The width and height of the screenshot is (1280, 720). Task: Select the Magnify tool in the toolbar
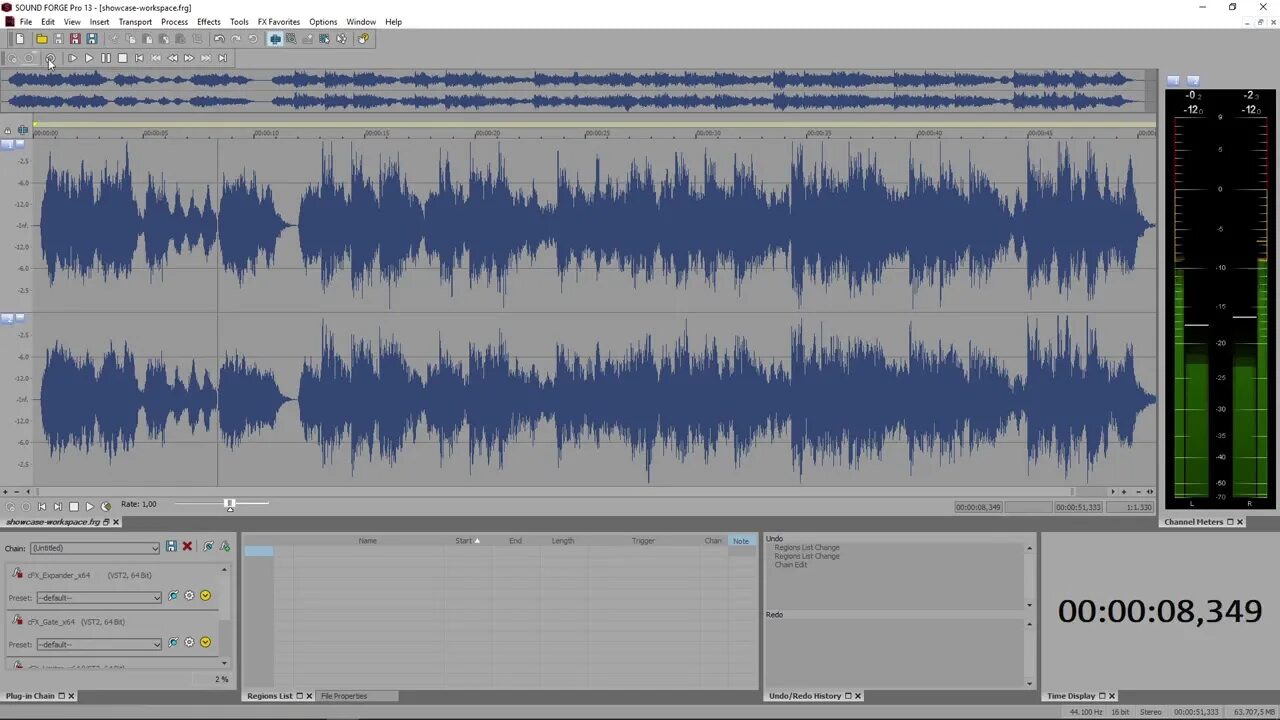(291, 39)
